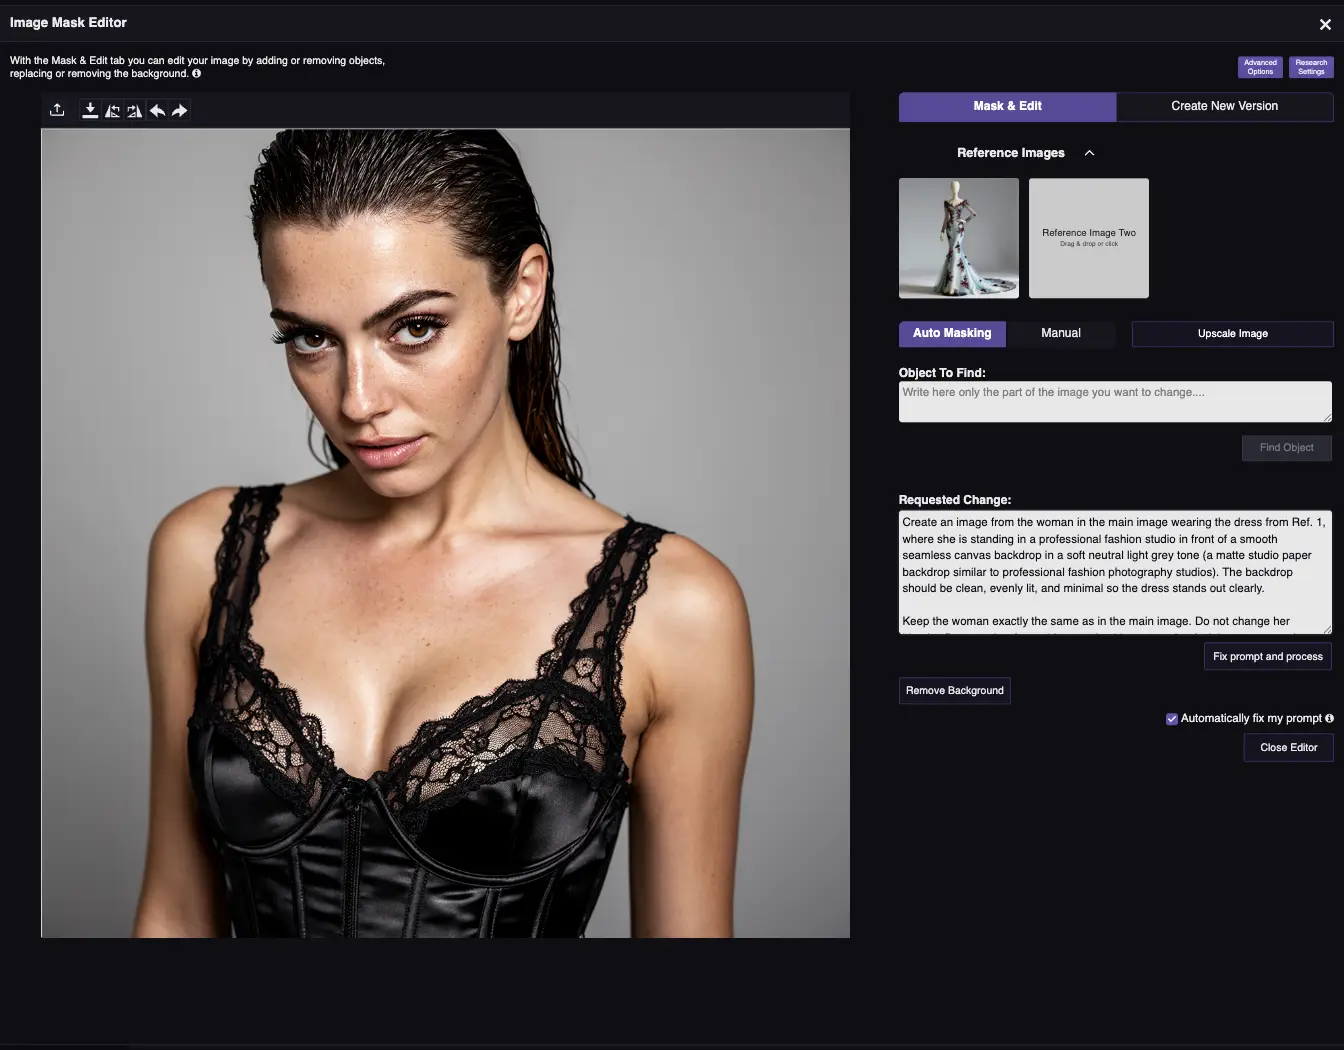The height and width of the screenshot is (1050, 1344).
Task: Switch to Create New Version tab
Action: pyautogui.click(x=1224, y=106)
